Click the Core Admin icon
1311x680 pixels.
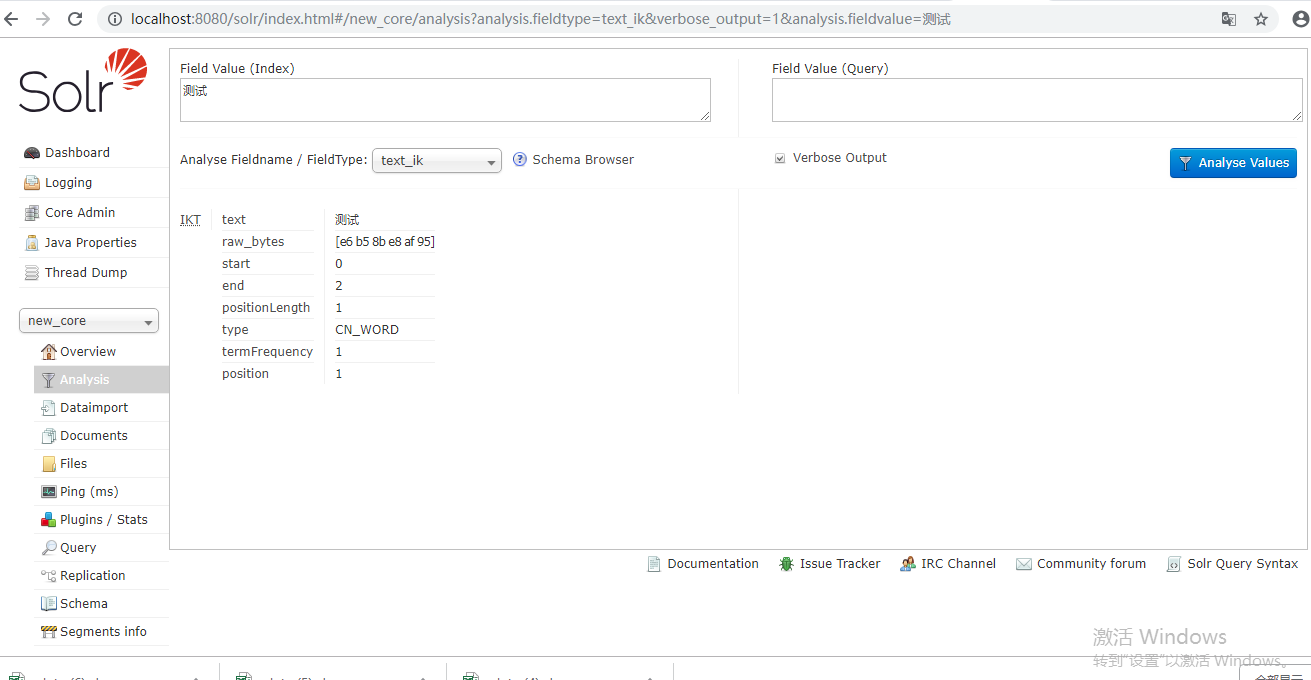(32, 213)
